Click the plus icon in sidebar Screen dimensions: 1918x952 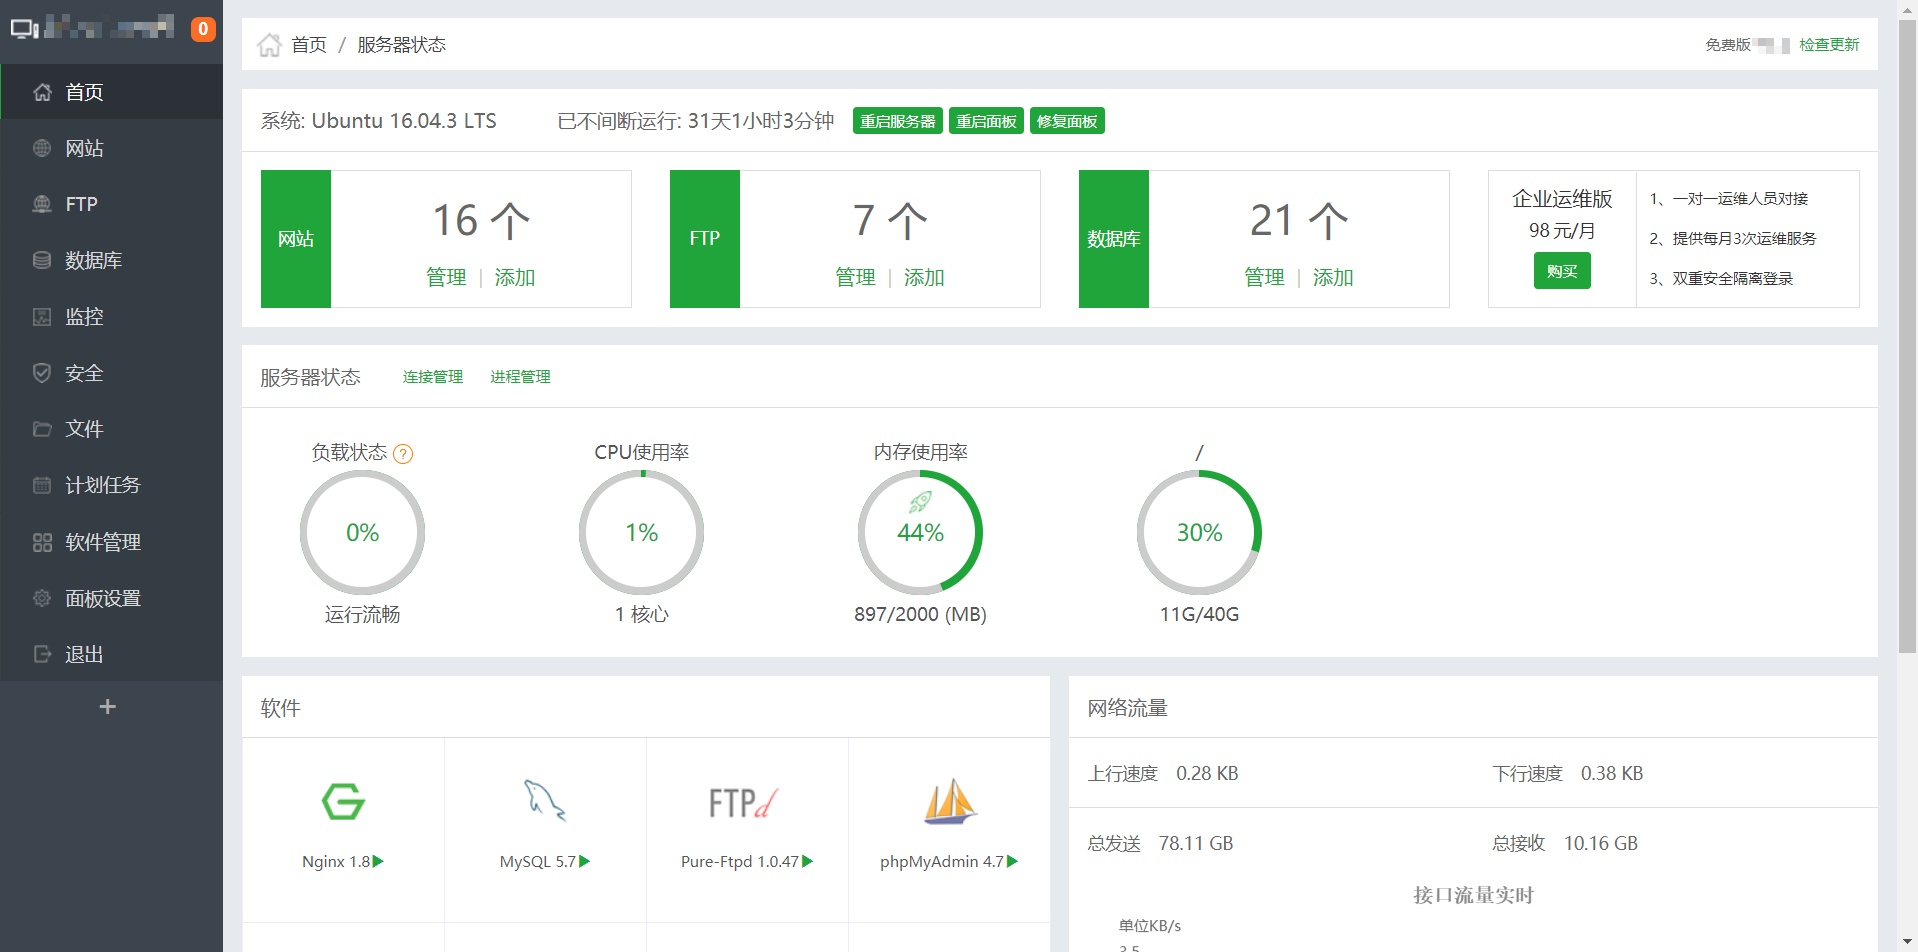[x=108, y=707]
